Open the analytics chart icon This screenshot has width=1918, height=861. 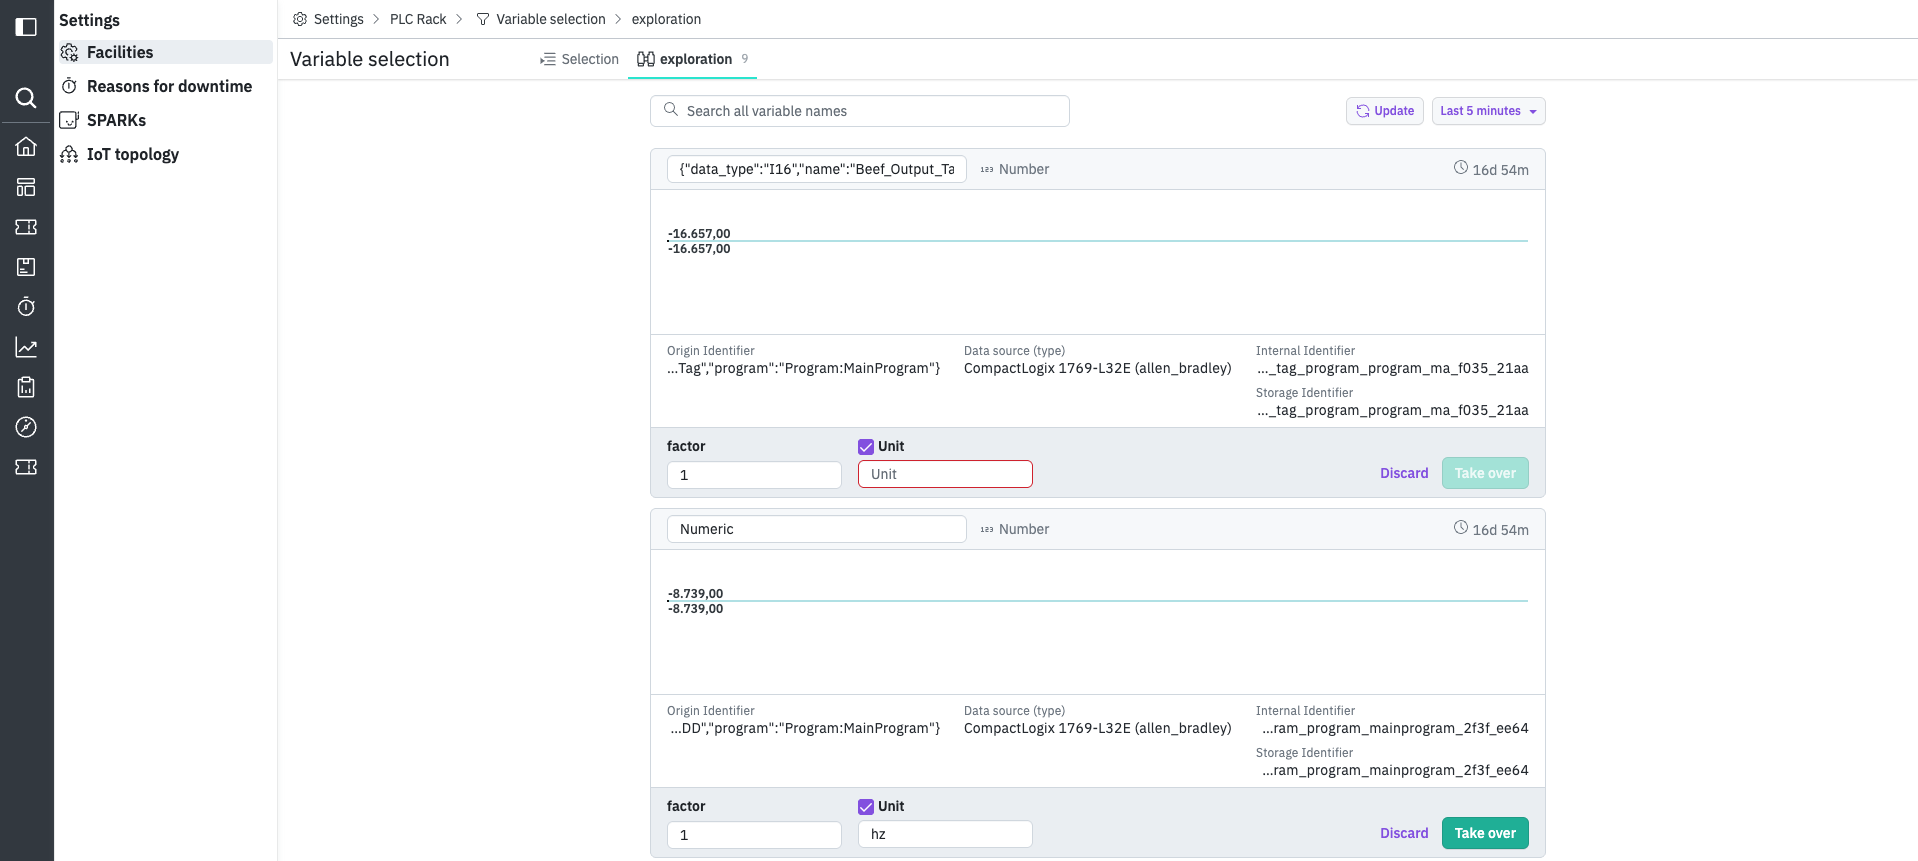[x=26, y=347]
